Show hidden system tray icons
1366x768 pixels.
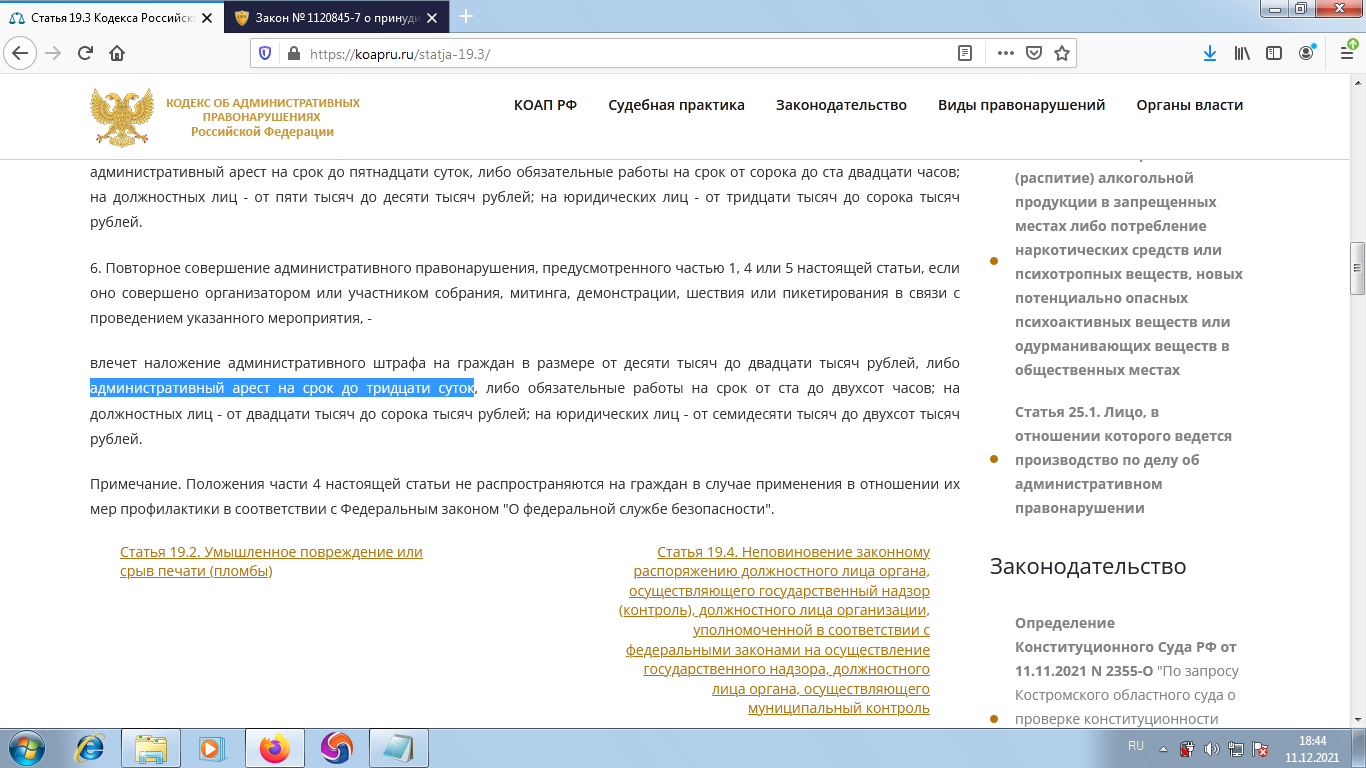pos(1163,747)
